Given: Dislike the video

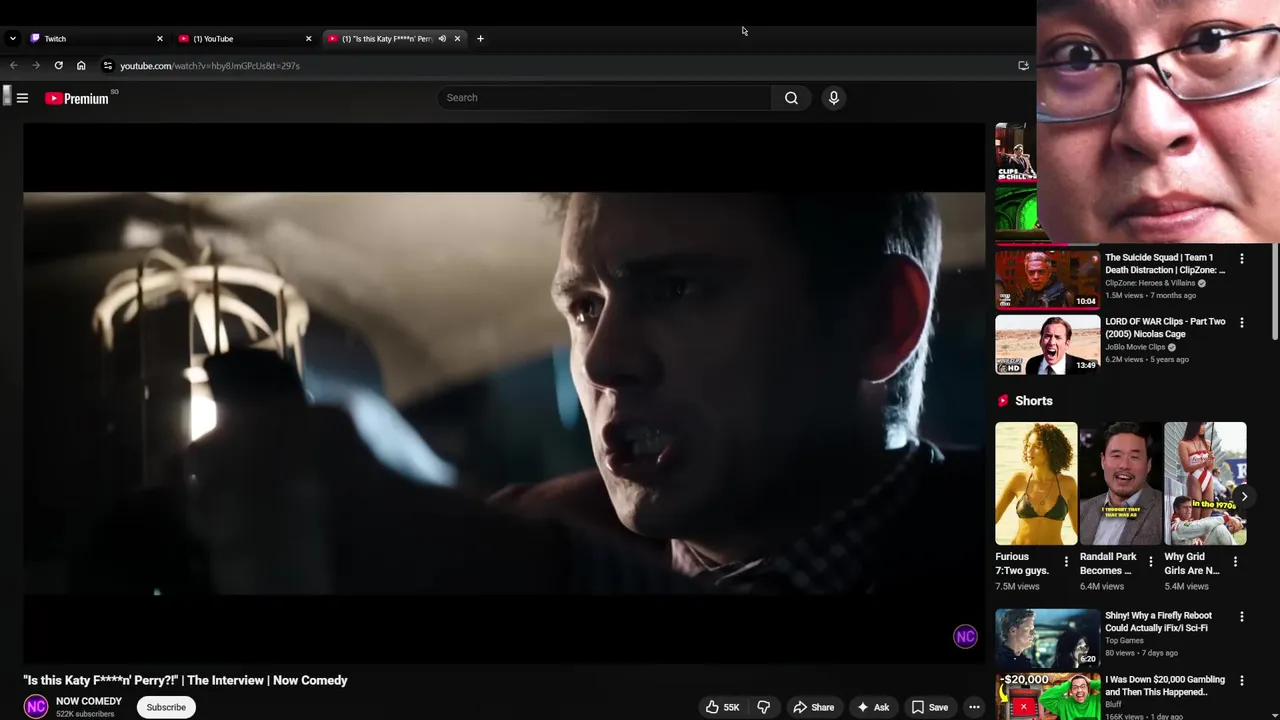Looking at the screenshot, I should pyautogui.click(x=763, y=707).
